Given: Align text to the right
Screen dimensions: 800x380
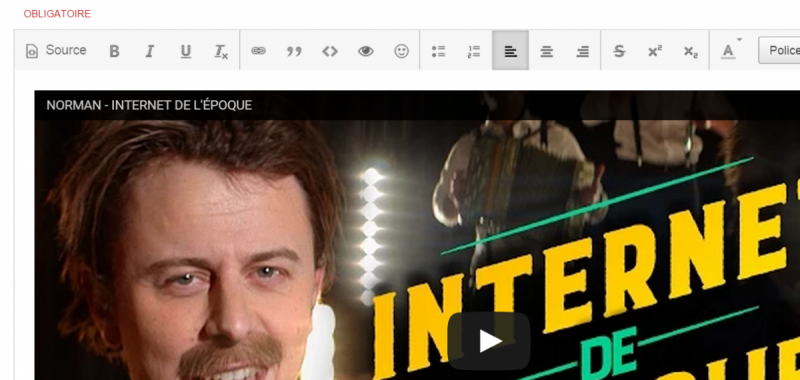Looking at the screenshot, I should (582, 50).
